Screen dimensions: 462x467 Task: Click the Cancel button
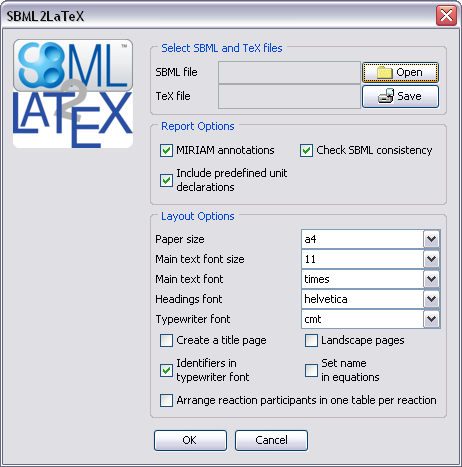(x=271, y=440)
